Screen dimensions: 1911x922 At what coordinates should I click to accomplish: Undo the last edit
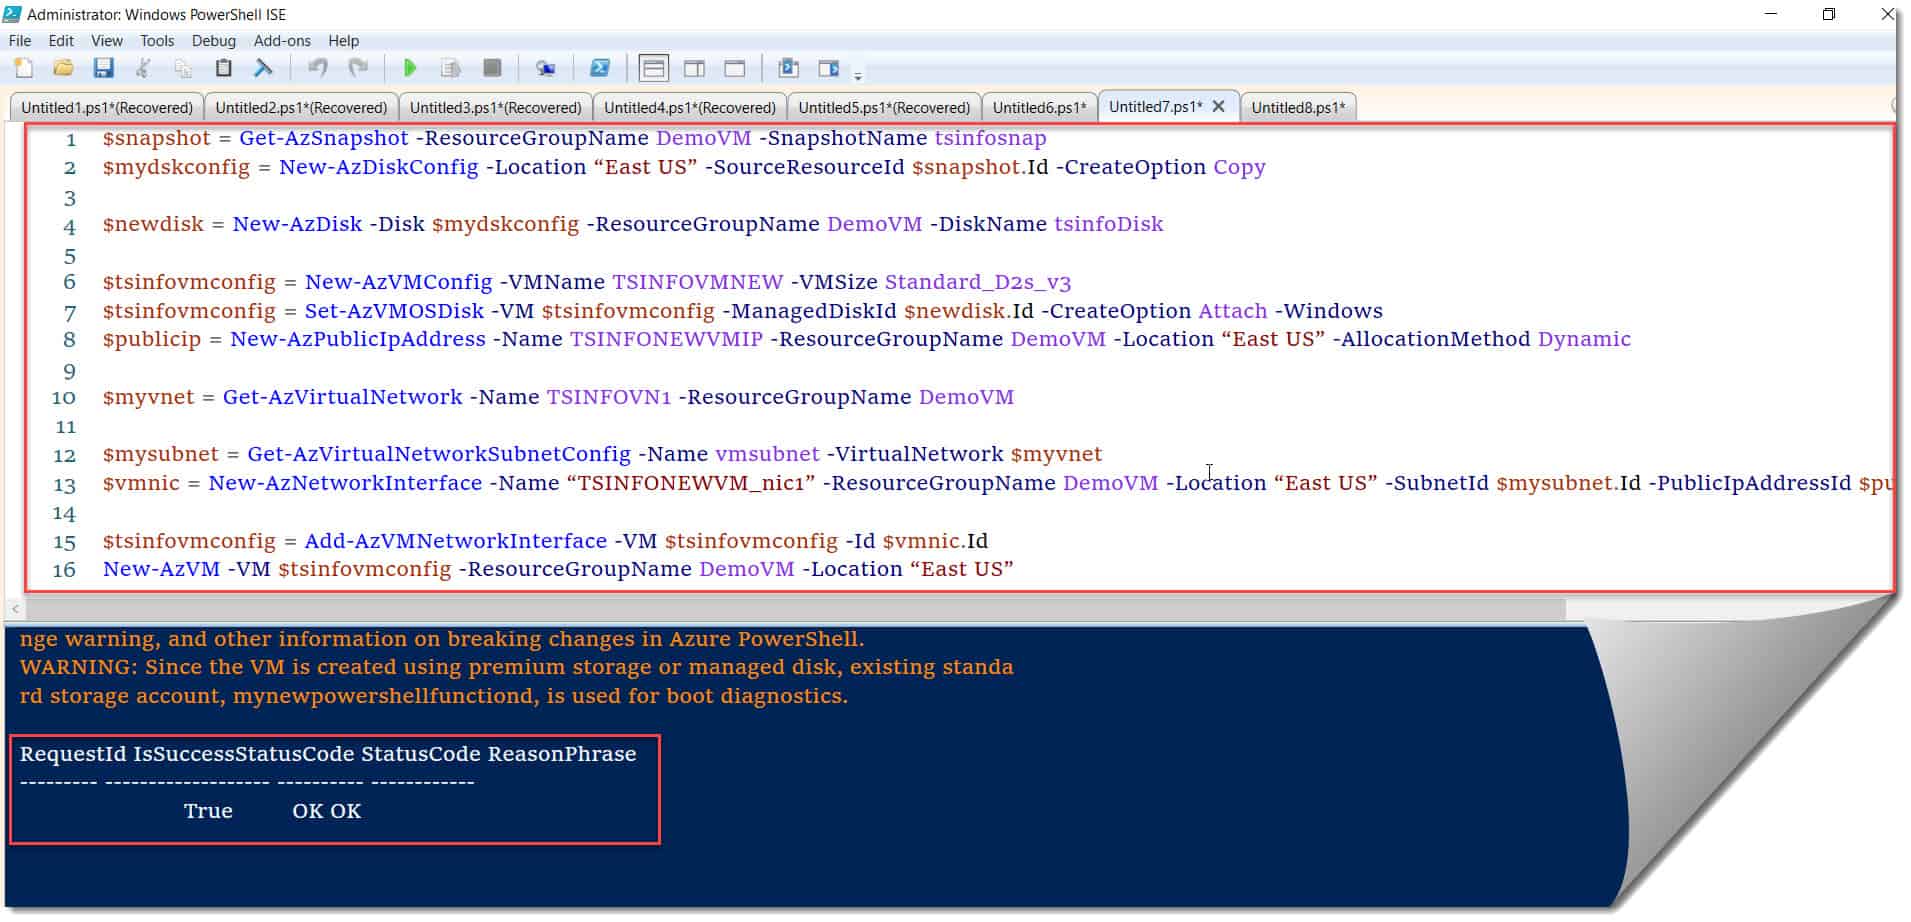(319, 68)
